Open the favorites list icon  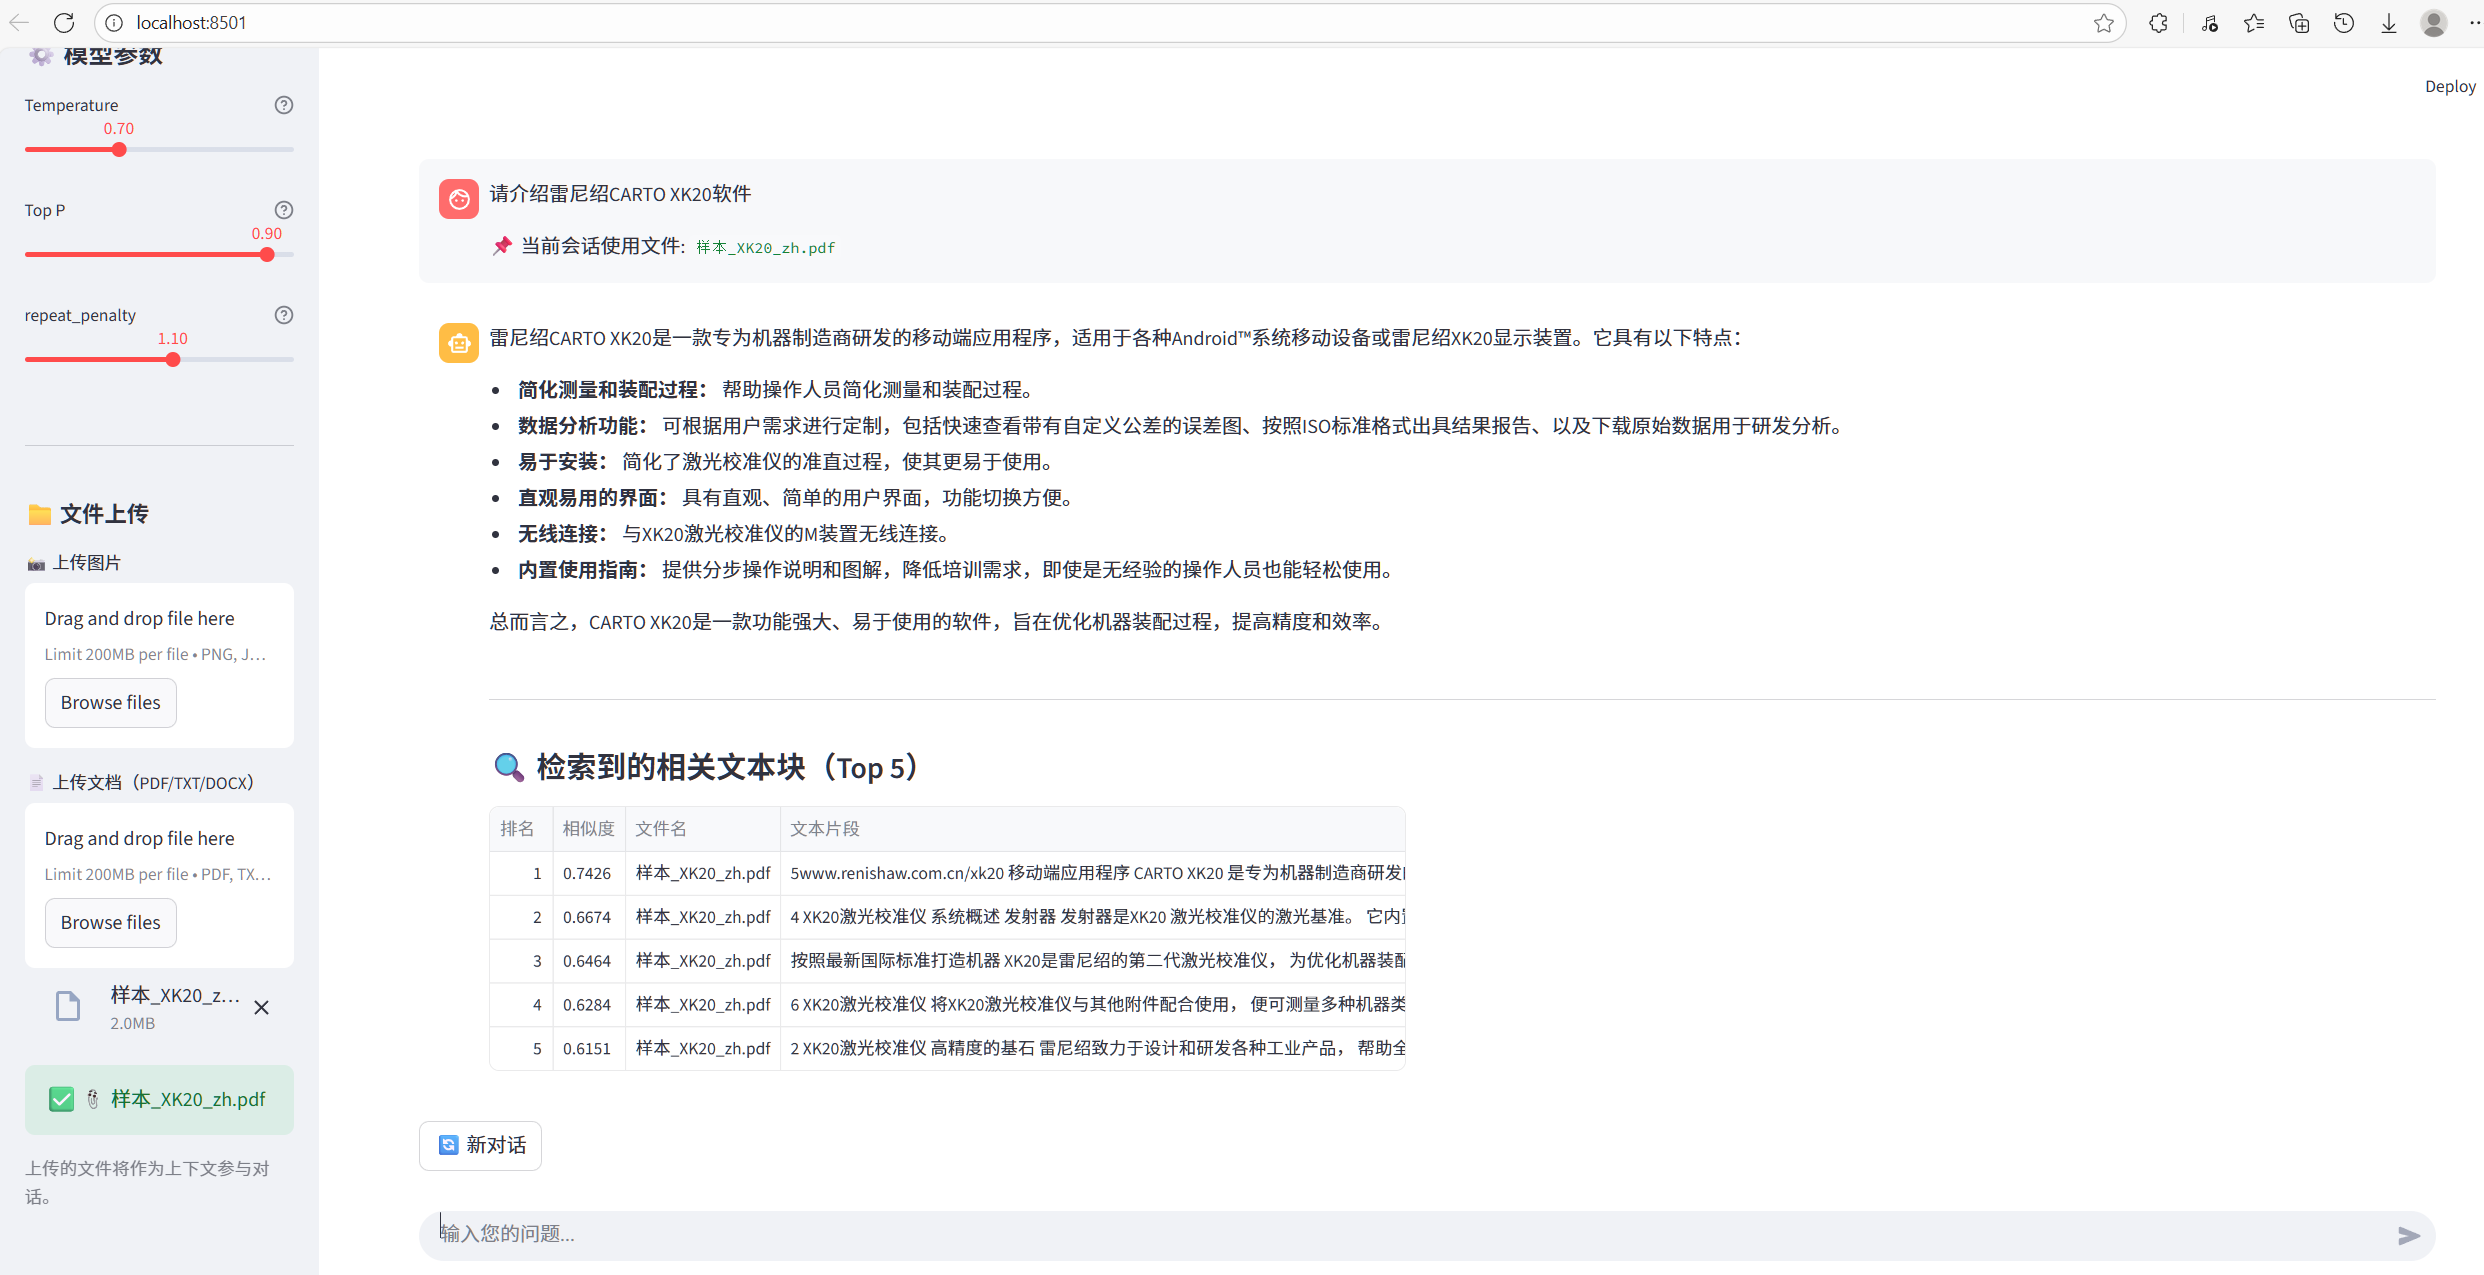2254,23
